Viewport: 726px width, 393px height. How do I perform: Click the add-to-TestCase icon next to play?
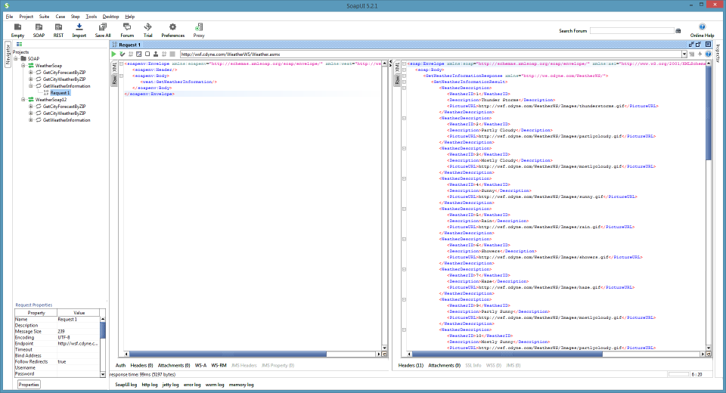point(122,54)
